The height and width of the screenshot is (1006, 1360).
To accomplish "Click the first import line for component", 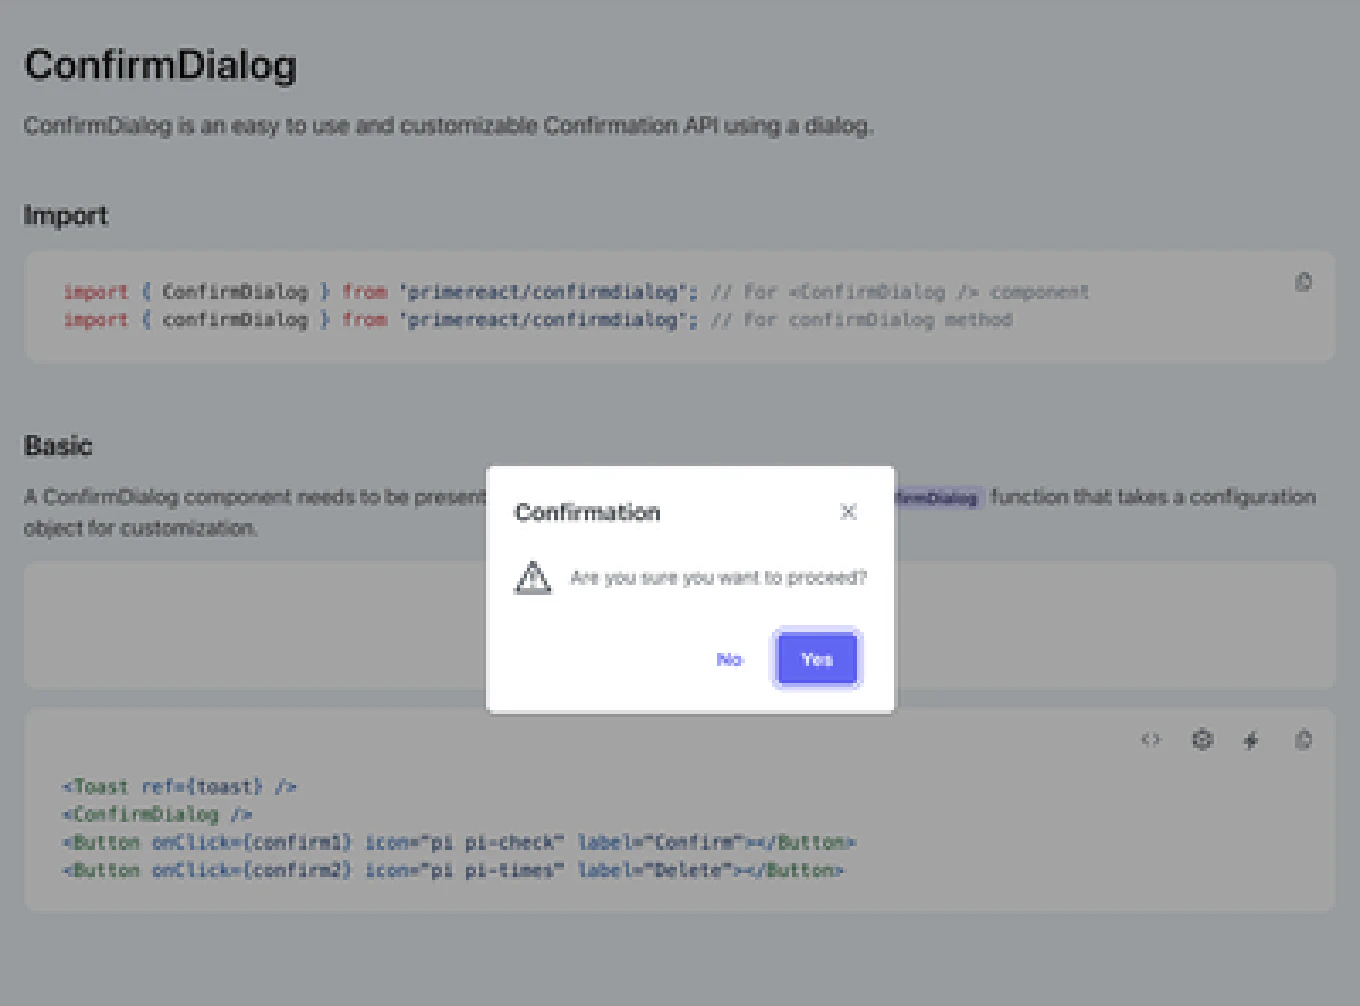I will 576,292.
